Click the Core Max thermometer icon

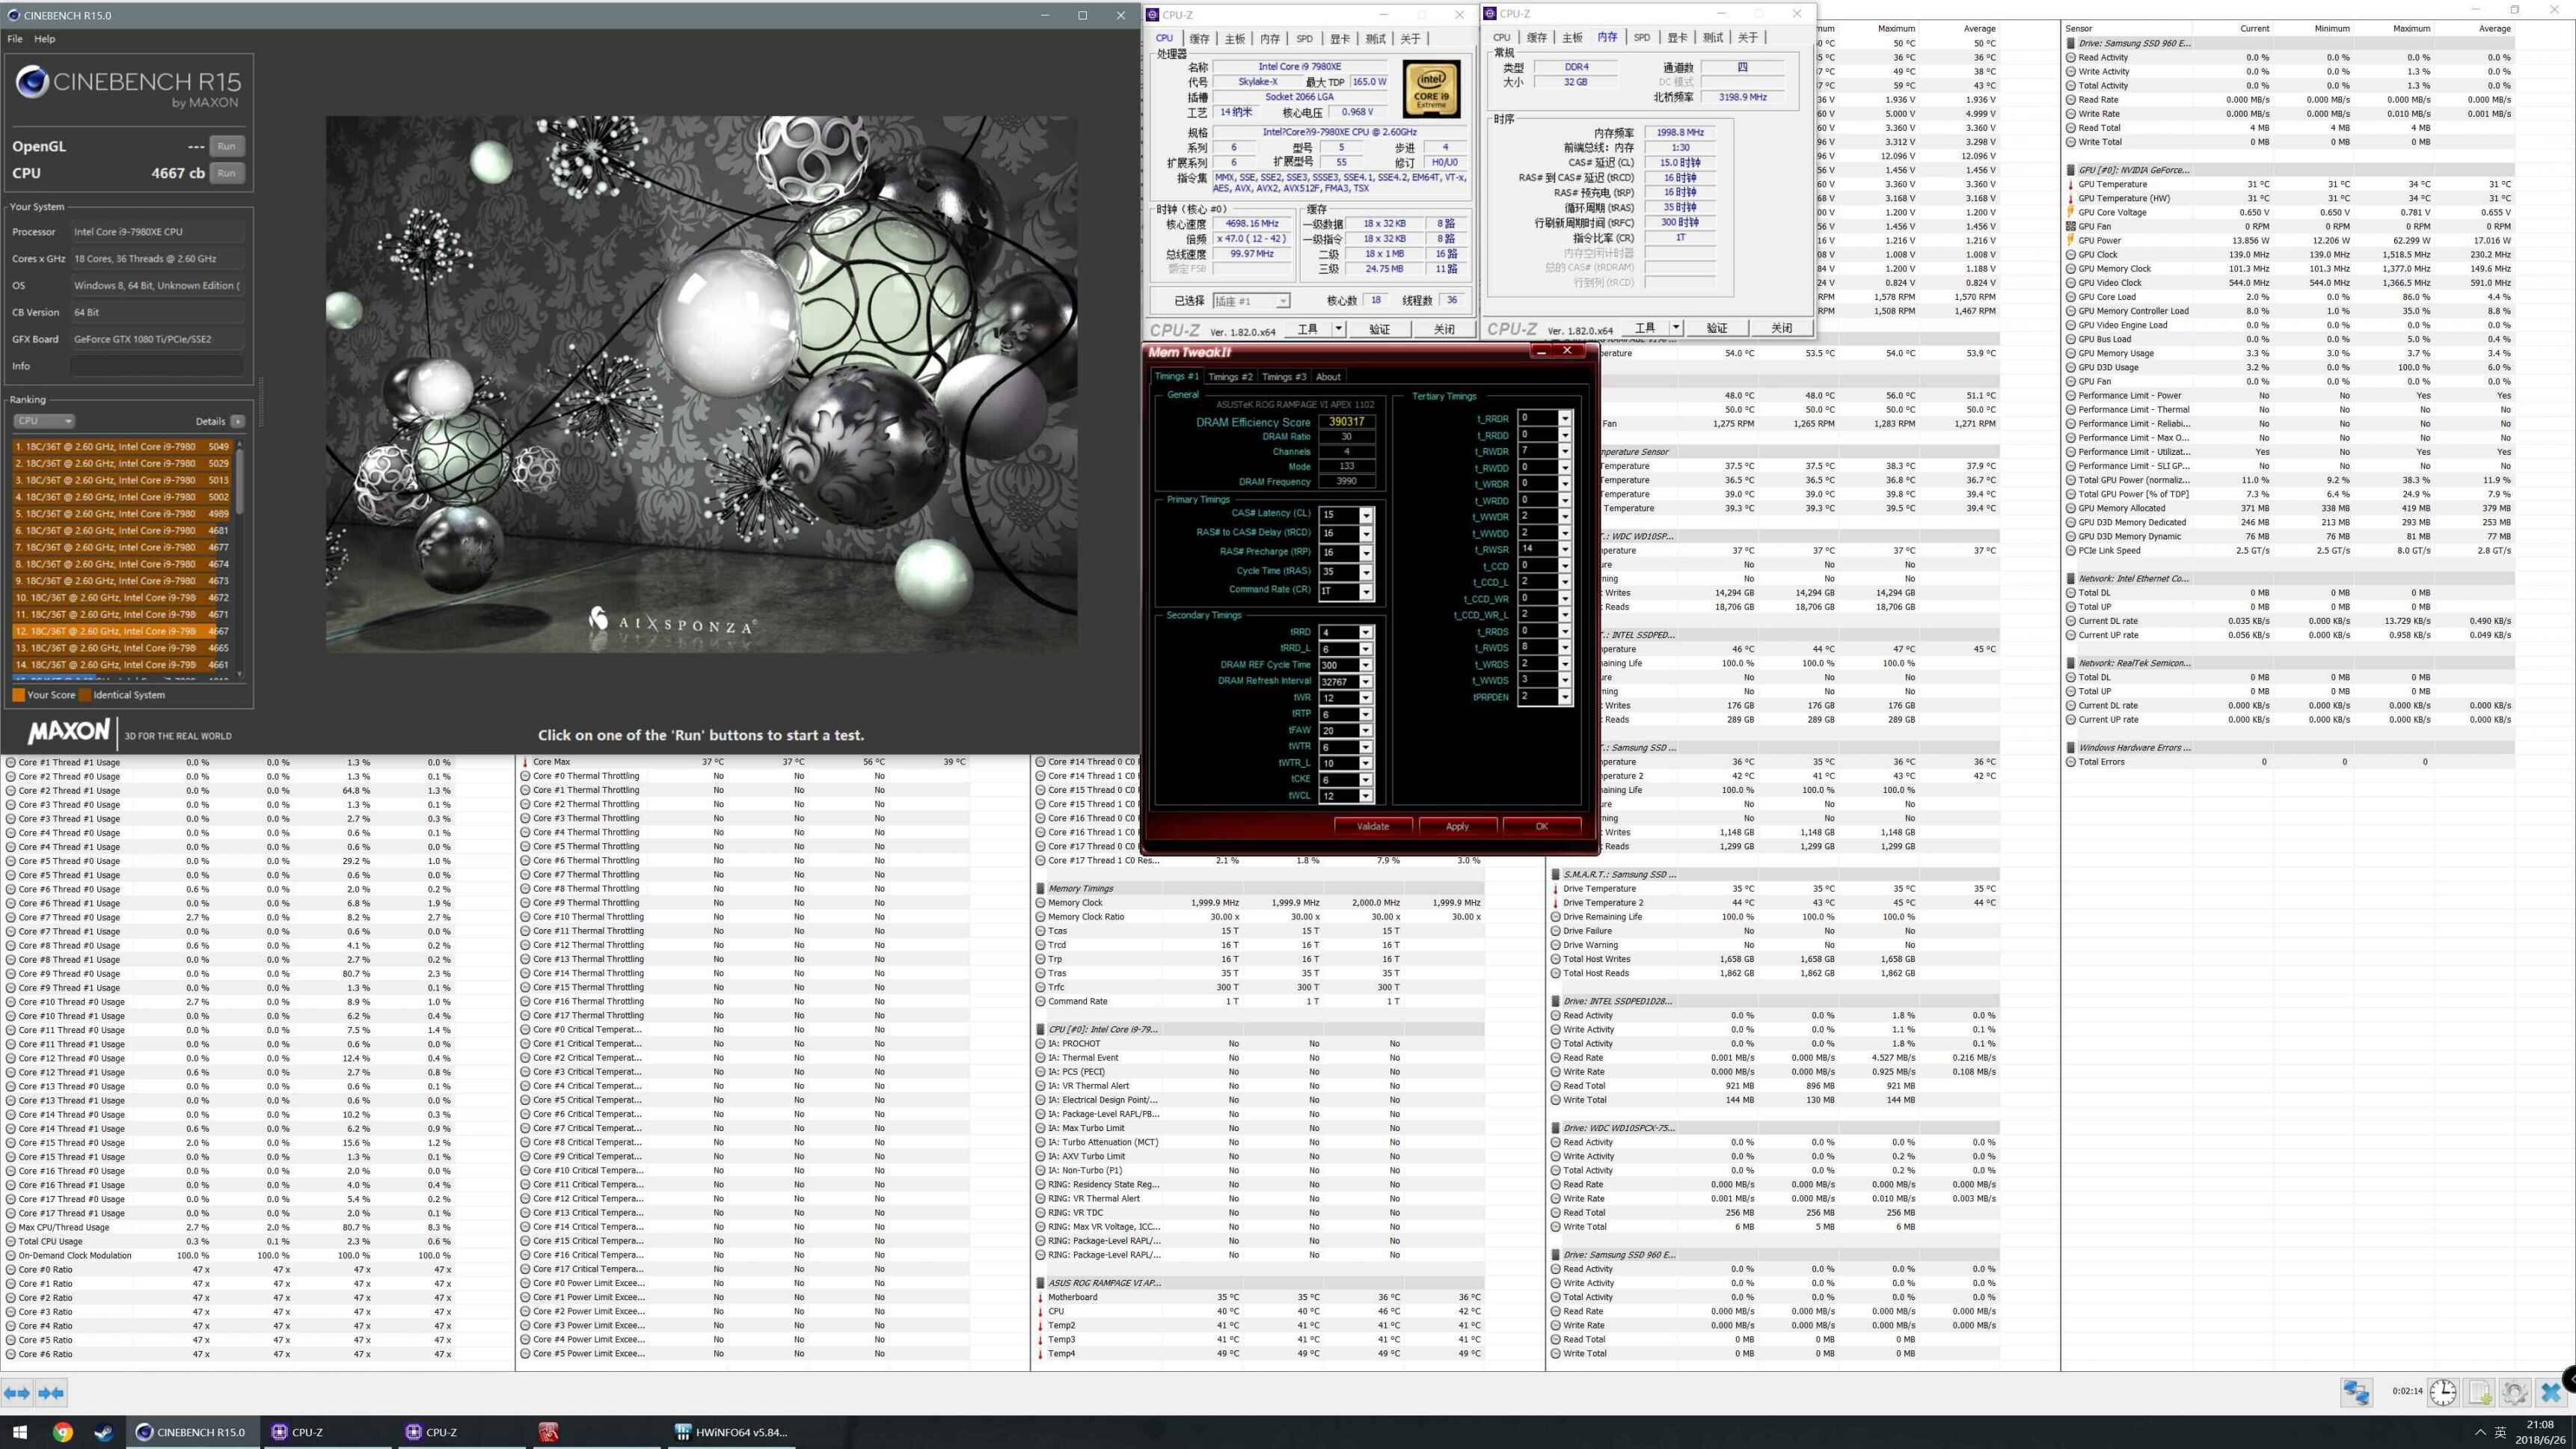[x=525, y=762]
